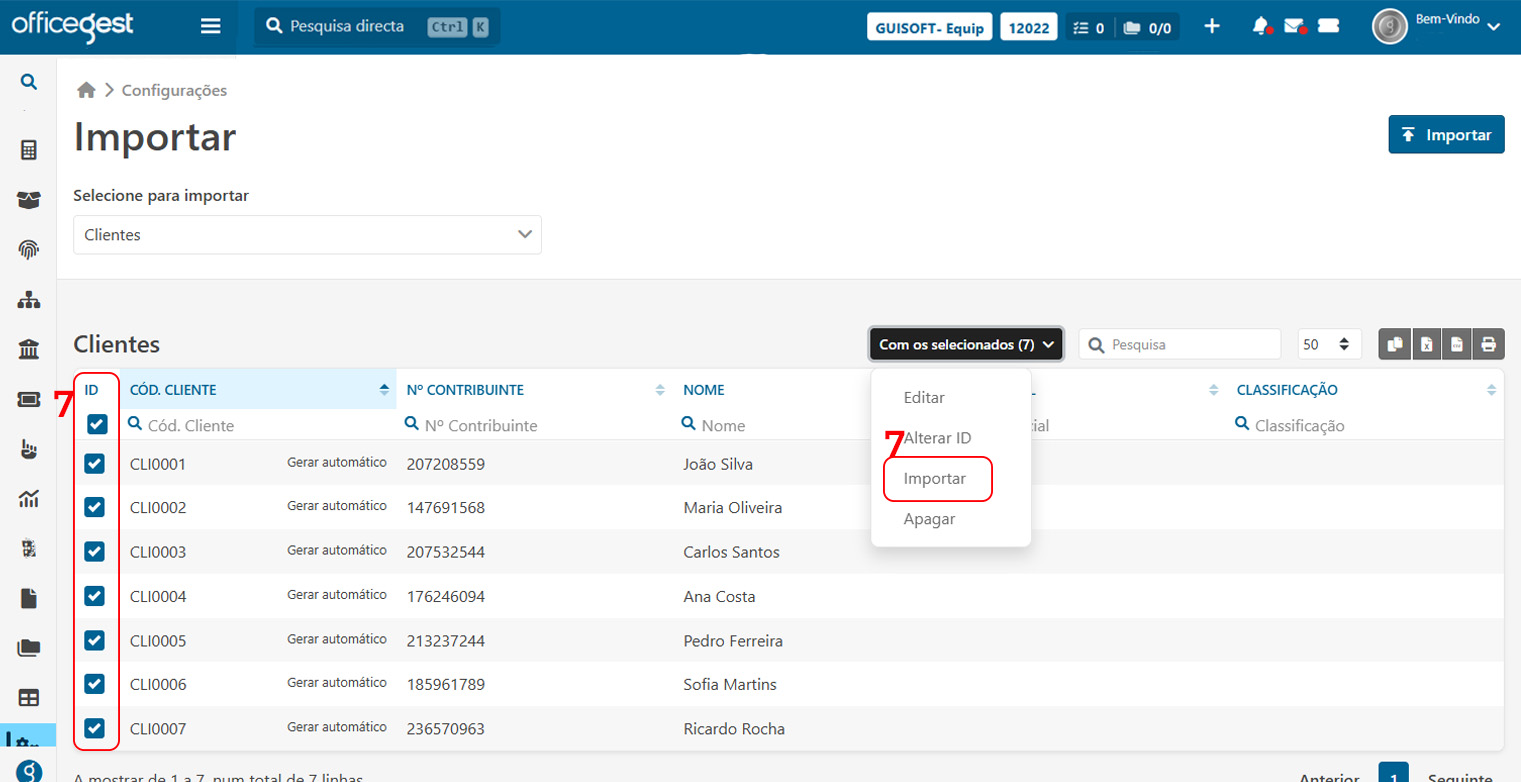Viewport: 1521px width, 782px height.
Task: Open the document file icon in sidebar
Action: 29,598
